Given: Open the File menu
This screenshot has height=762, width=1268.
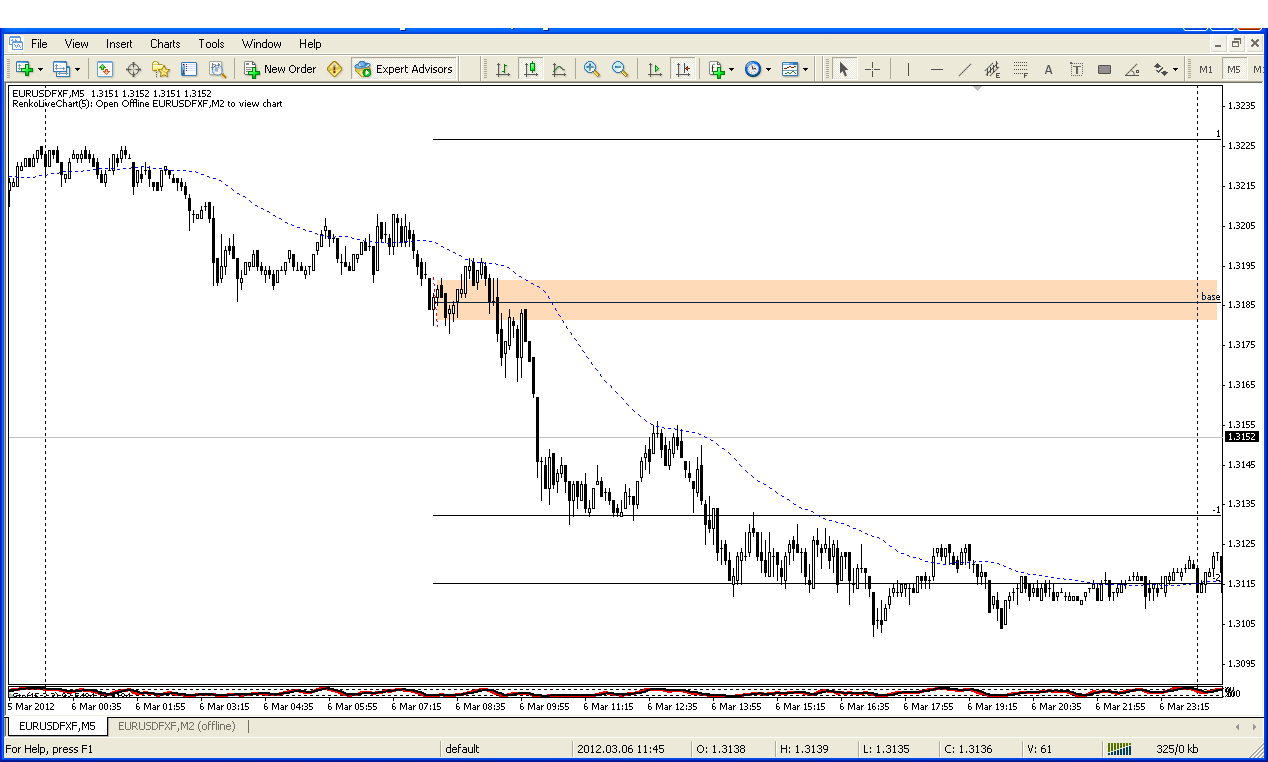Looking at the screenshot, I should click(39, 44).
